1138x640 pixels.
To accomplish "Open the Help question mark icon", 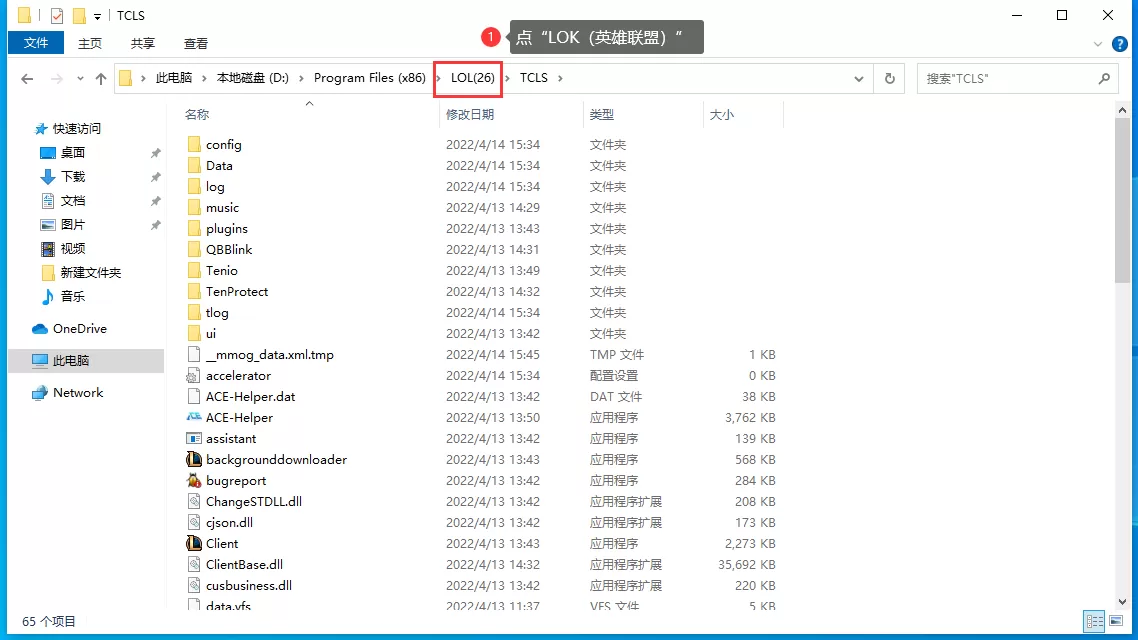I will [x=1118, y=44].
